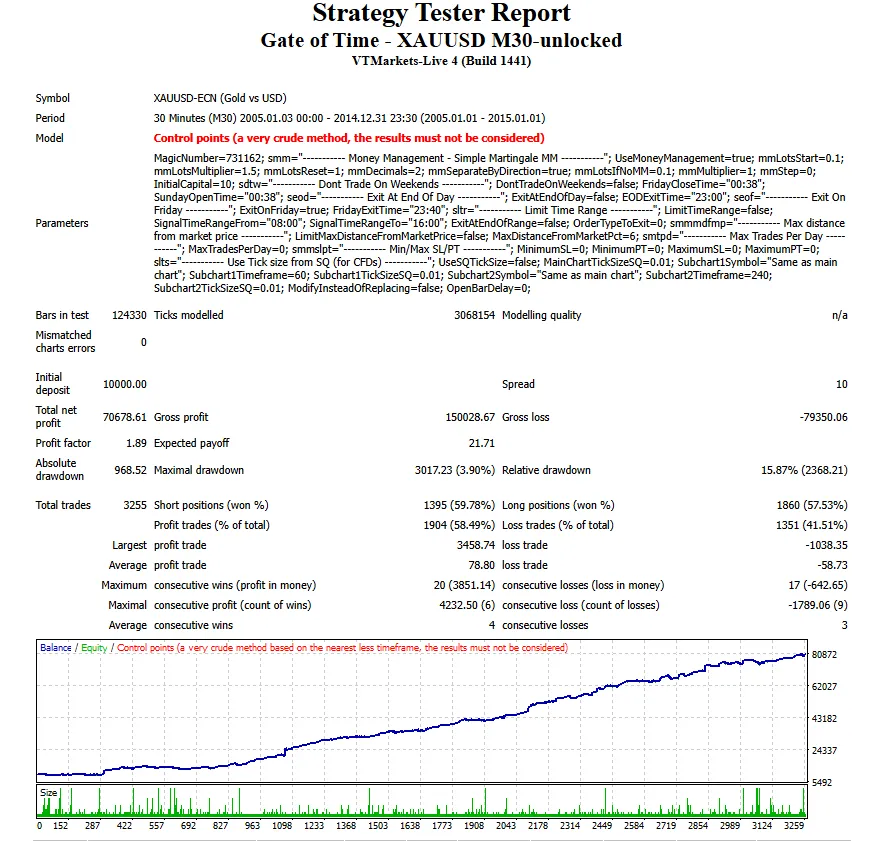Screen dimensions: 877x841
Task: Click Ticks modelled value '3068154'
Action: 474,315
